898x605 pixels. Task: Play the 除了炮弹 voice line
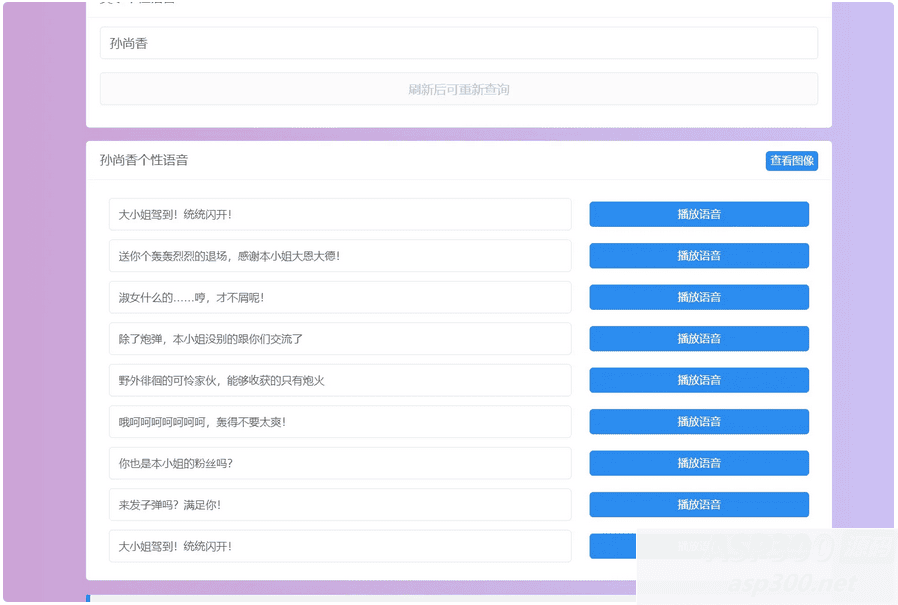(698, 338)
